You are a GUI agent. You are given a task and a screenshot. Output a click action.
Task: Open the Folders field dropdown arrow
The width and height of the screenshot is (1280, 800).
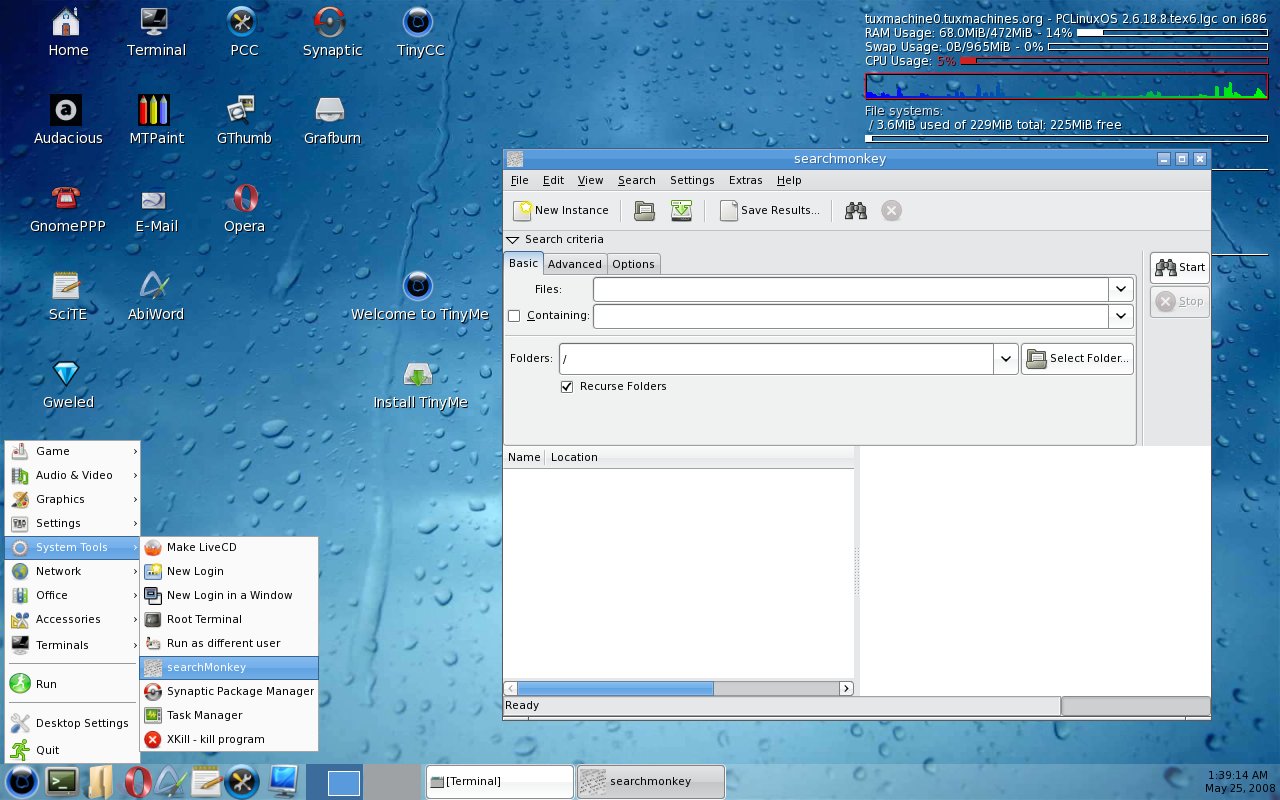pyautogui.click(x=1005, y=358)
